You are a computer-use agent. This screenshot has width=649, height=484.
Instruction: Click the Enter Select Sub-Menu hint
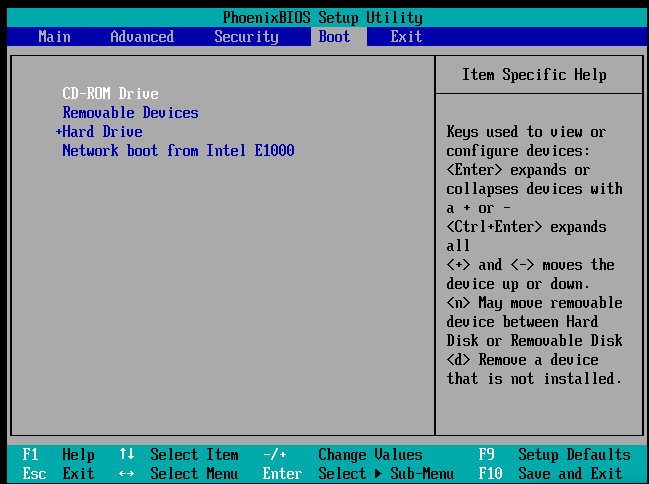pyautogui.click(x=358, y=473)
